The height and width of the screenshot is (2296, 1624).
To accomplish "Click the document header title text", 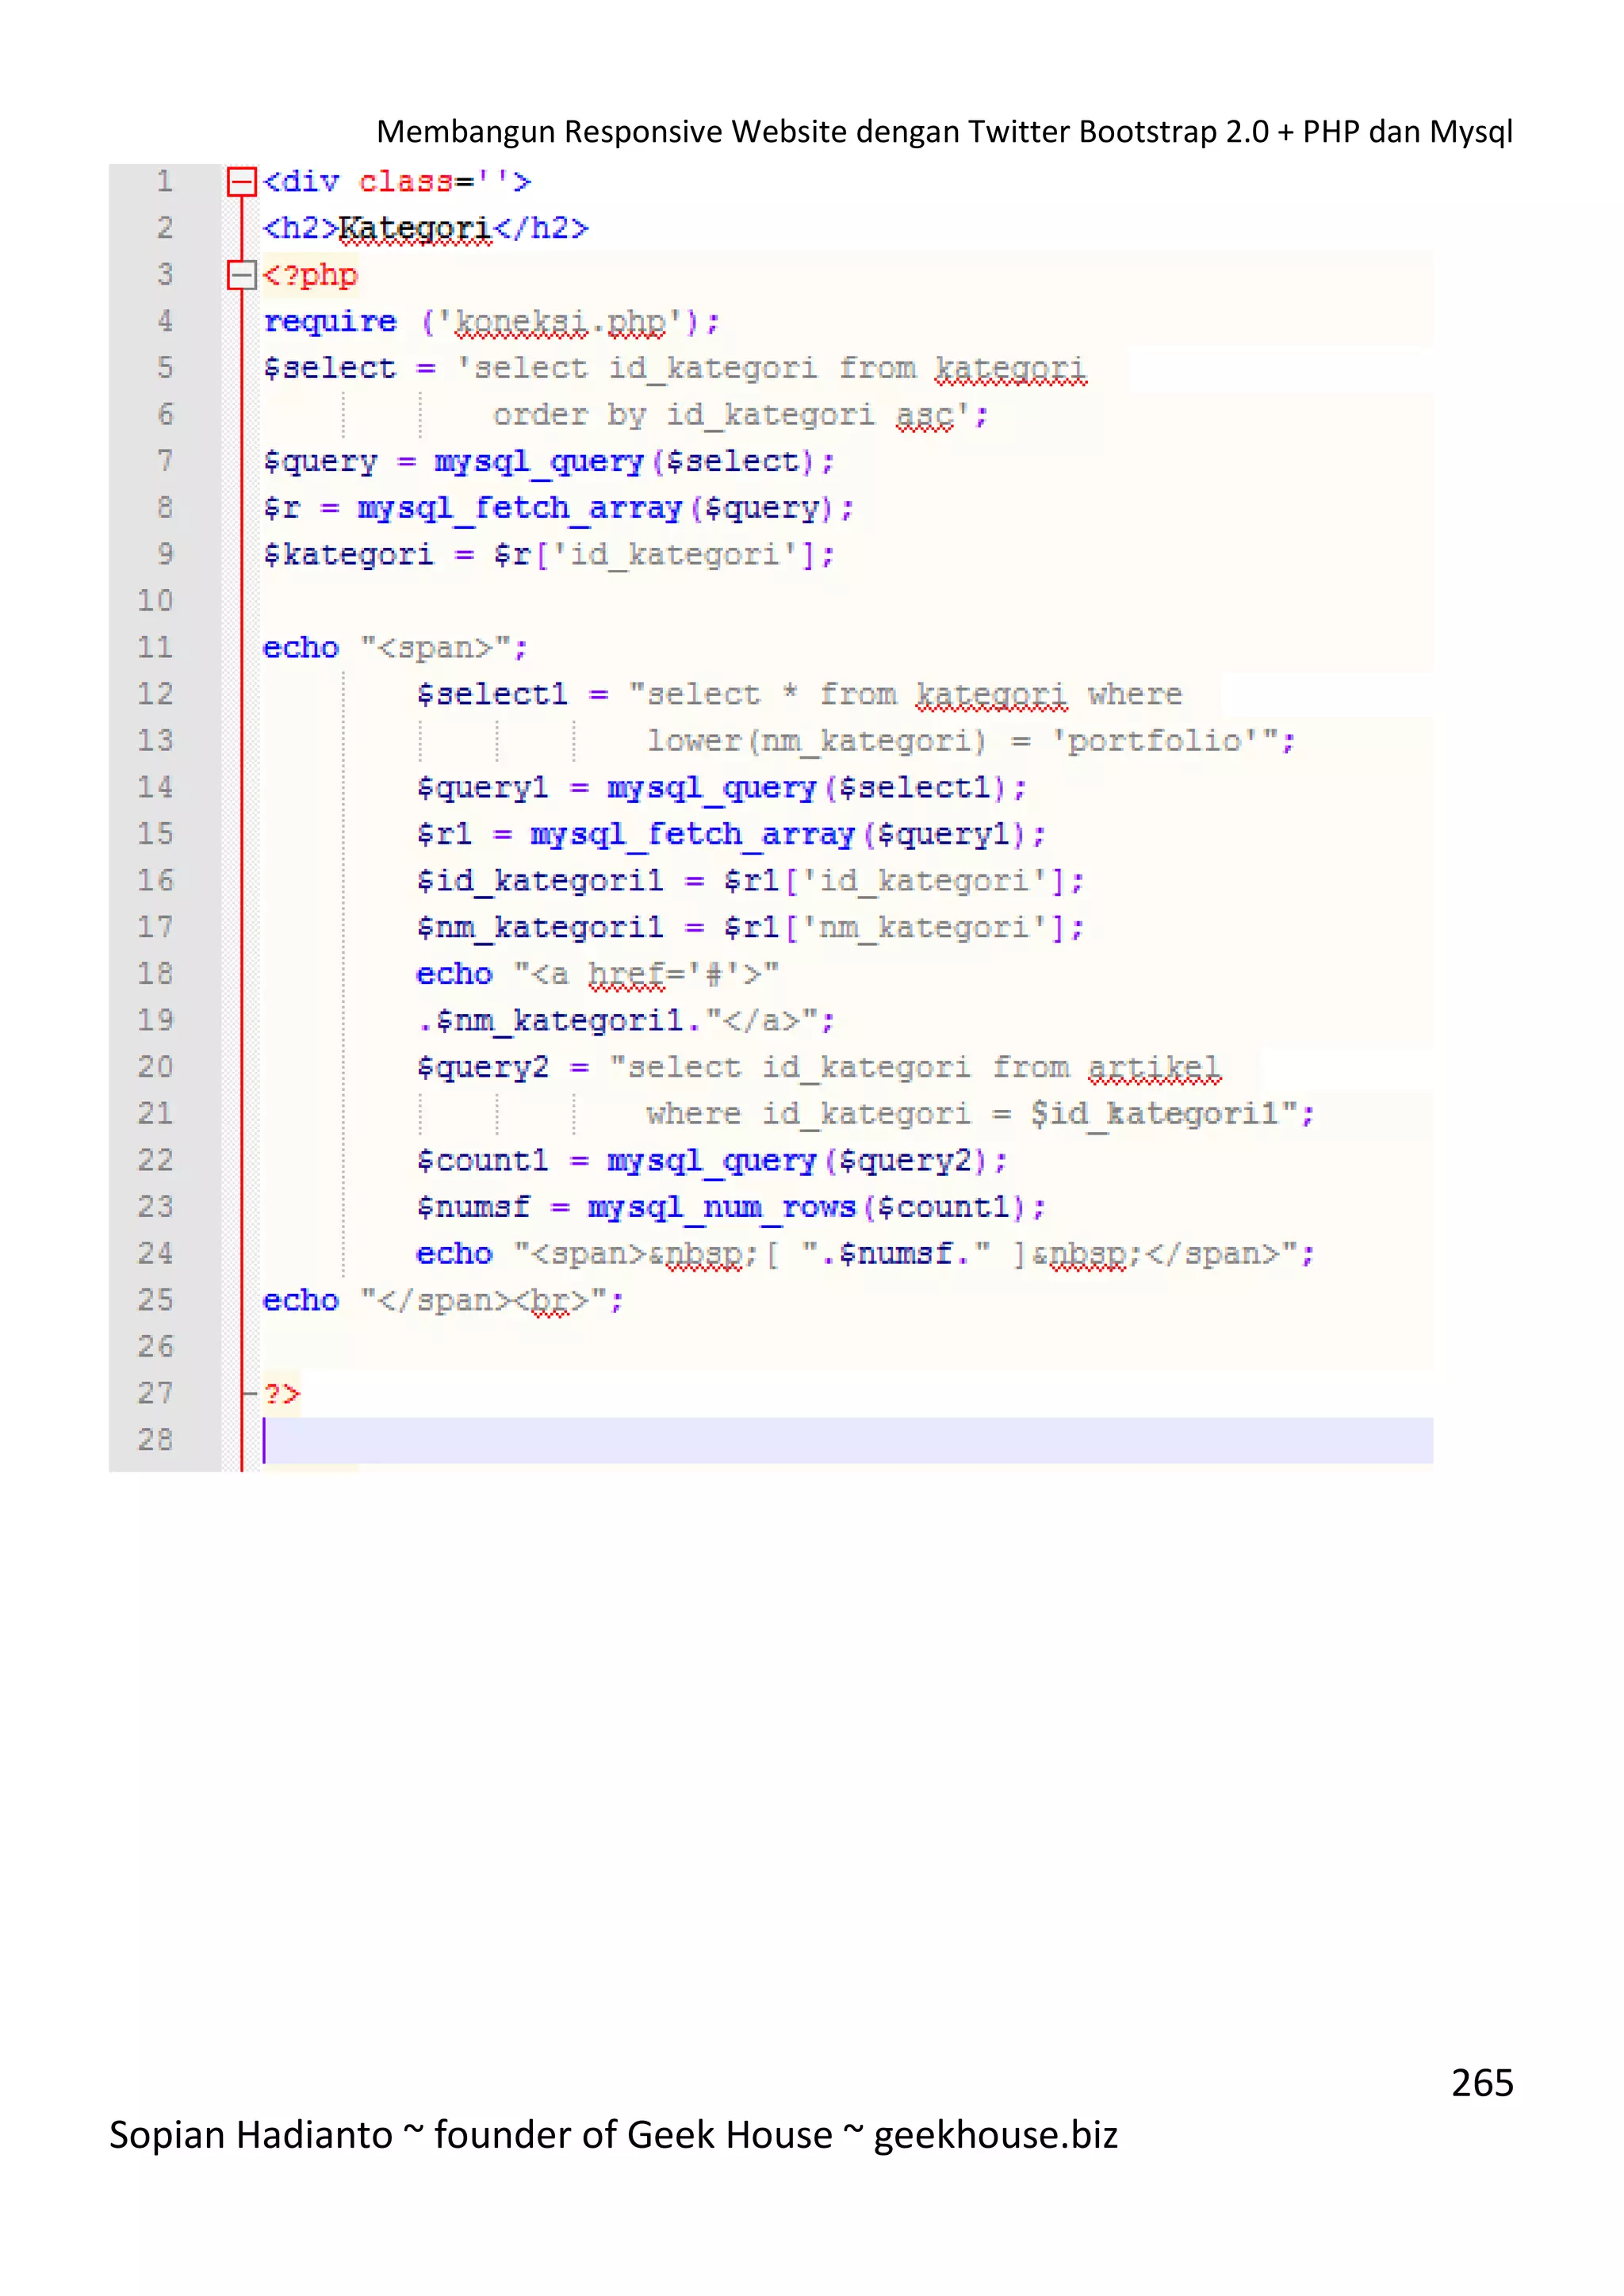I will point(943,132).
